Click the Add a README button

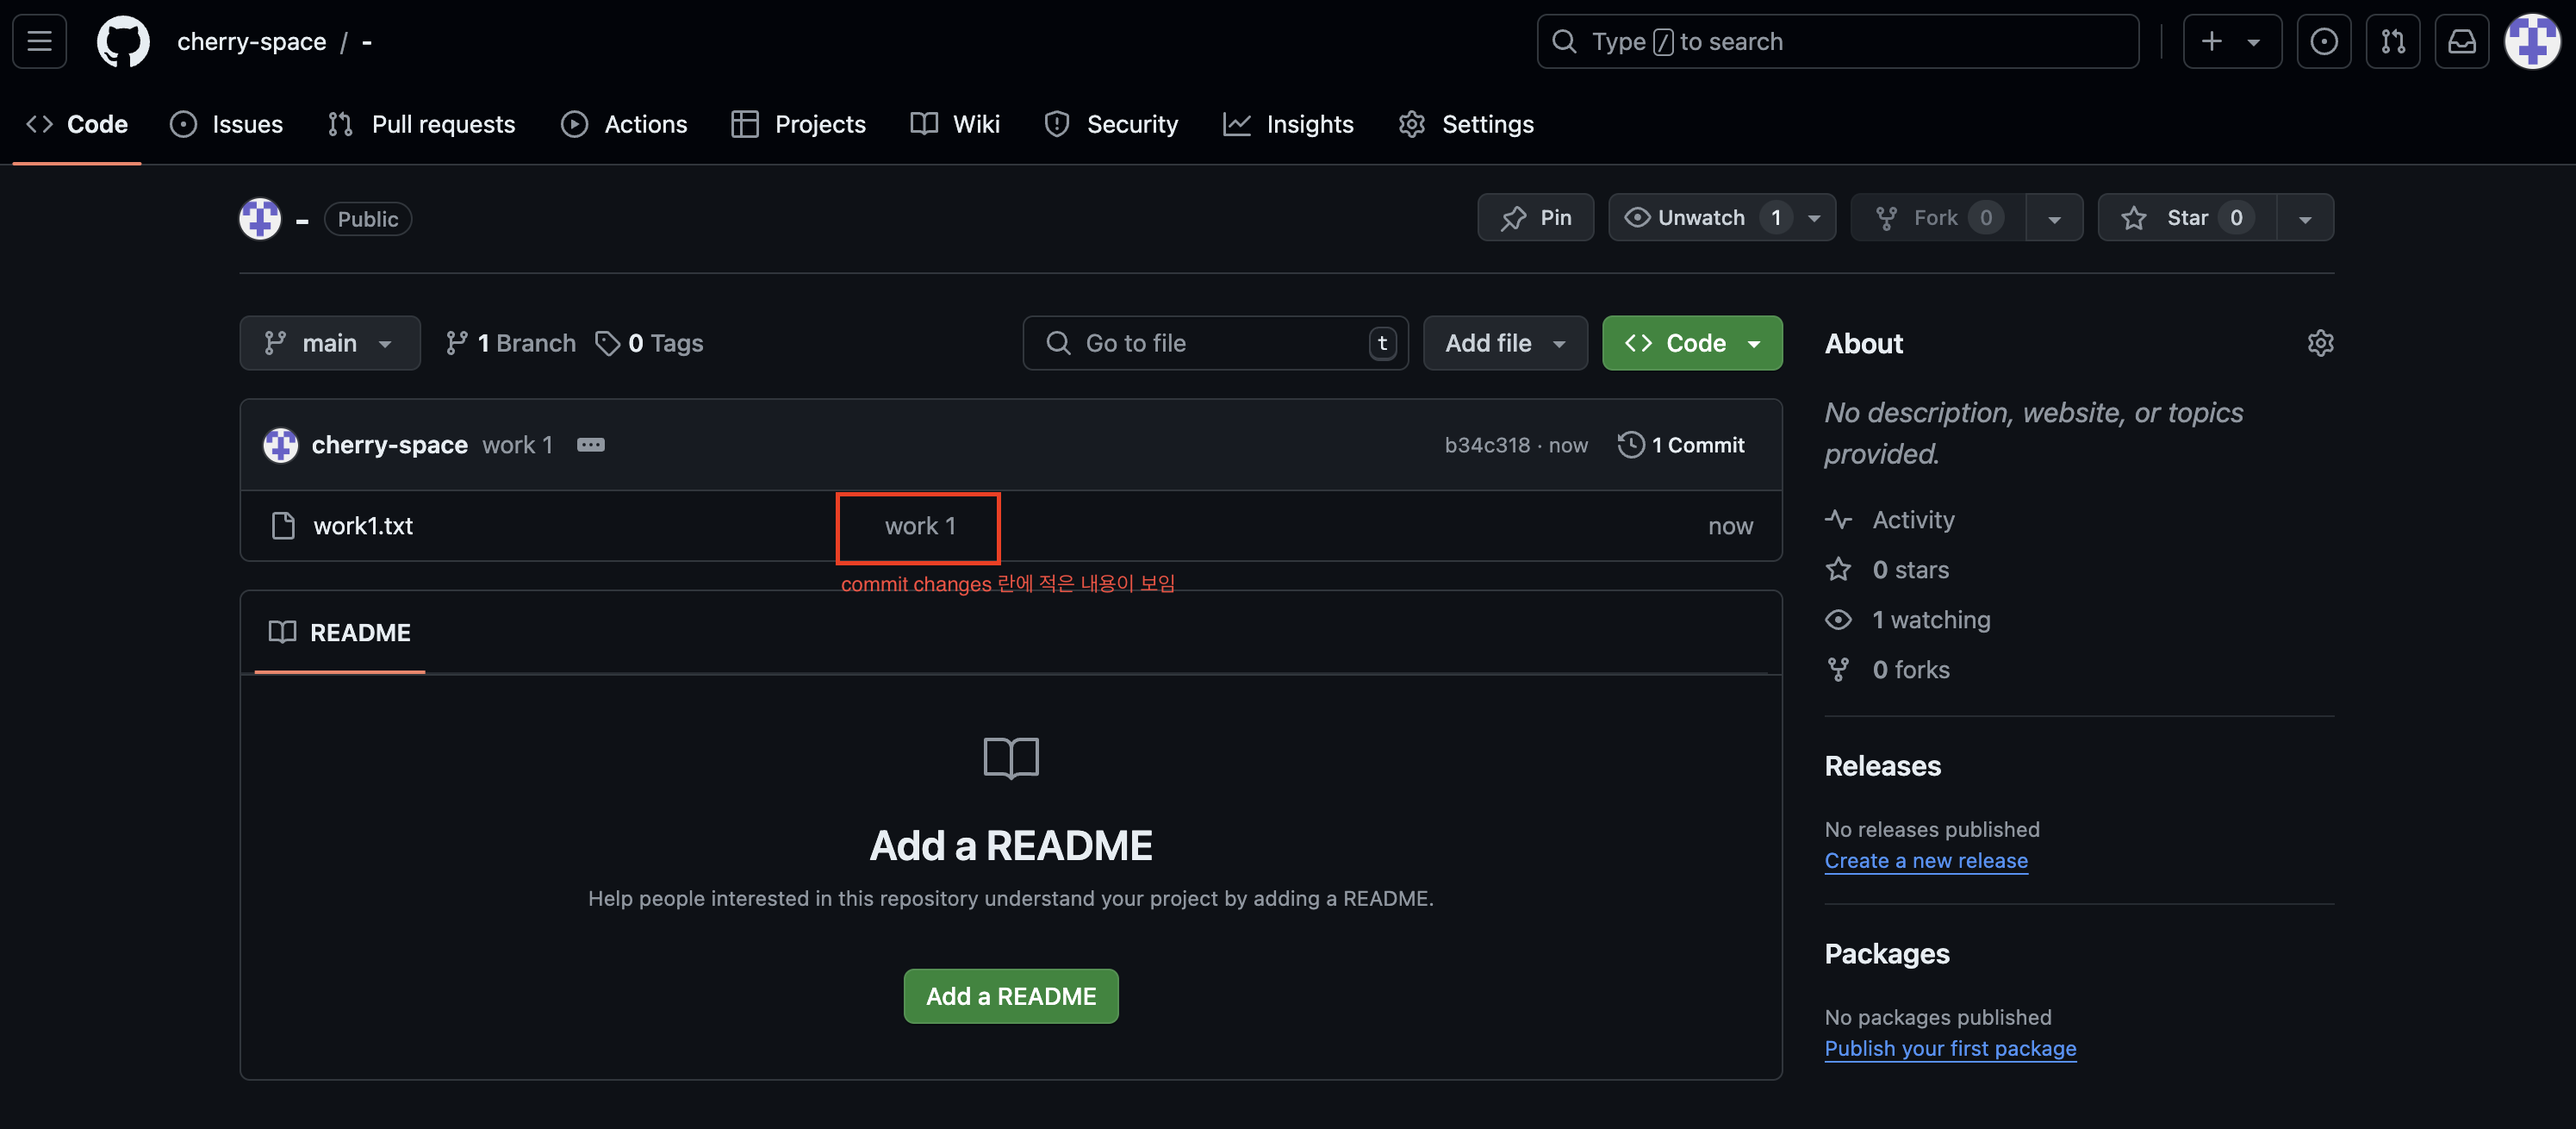pos(1010,996)
